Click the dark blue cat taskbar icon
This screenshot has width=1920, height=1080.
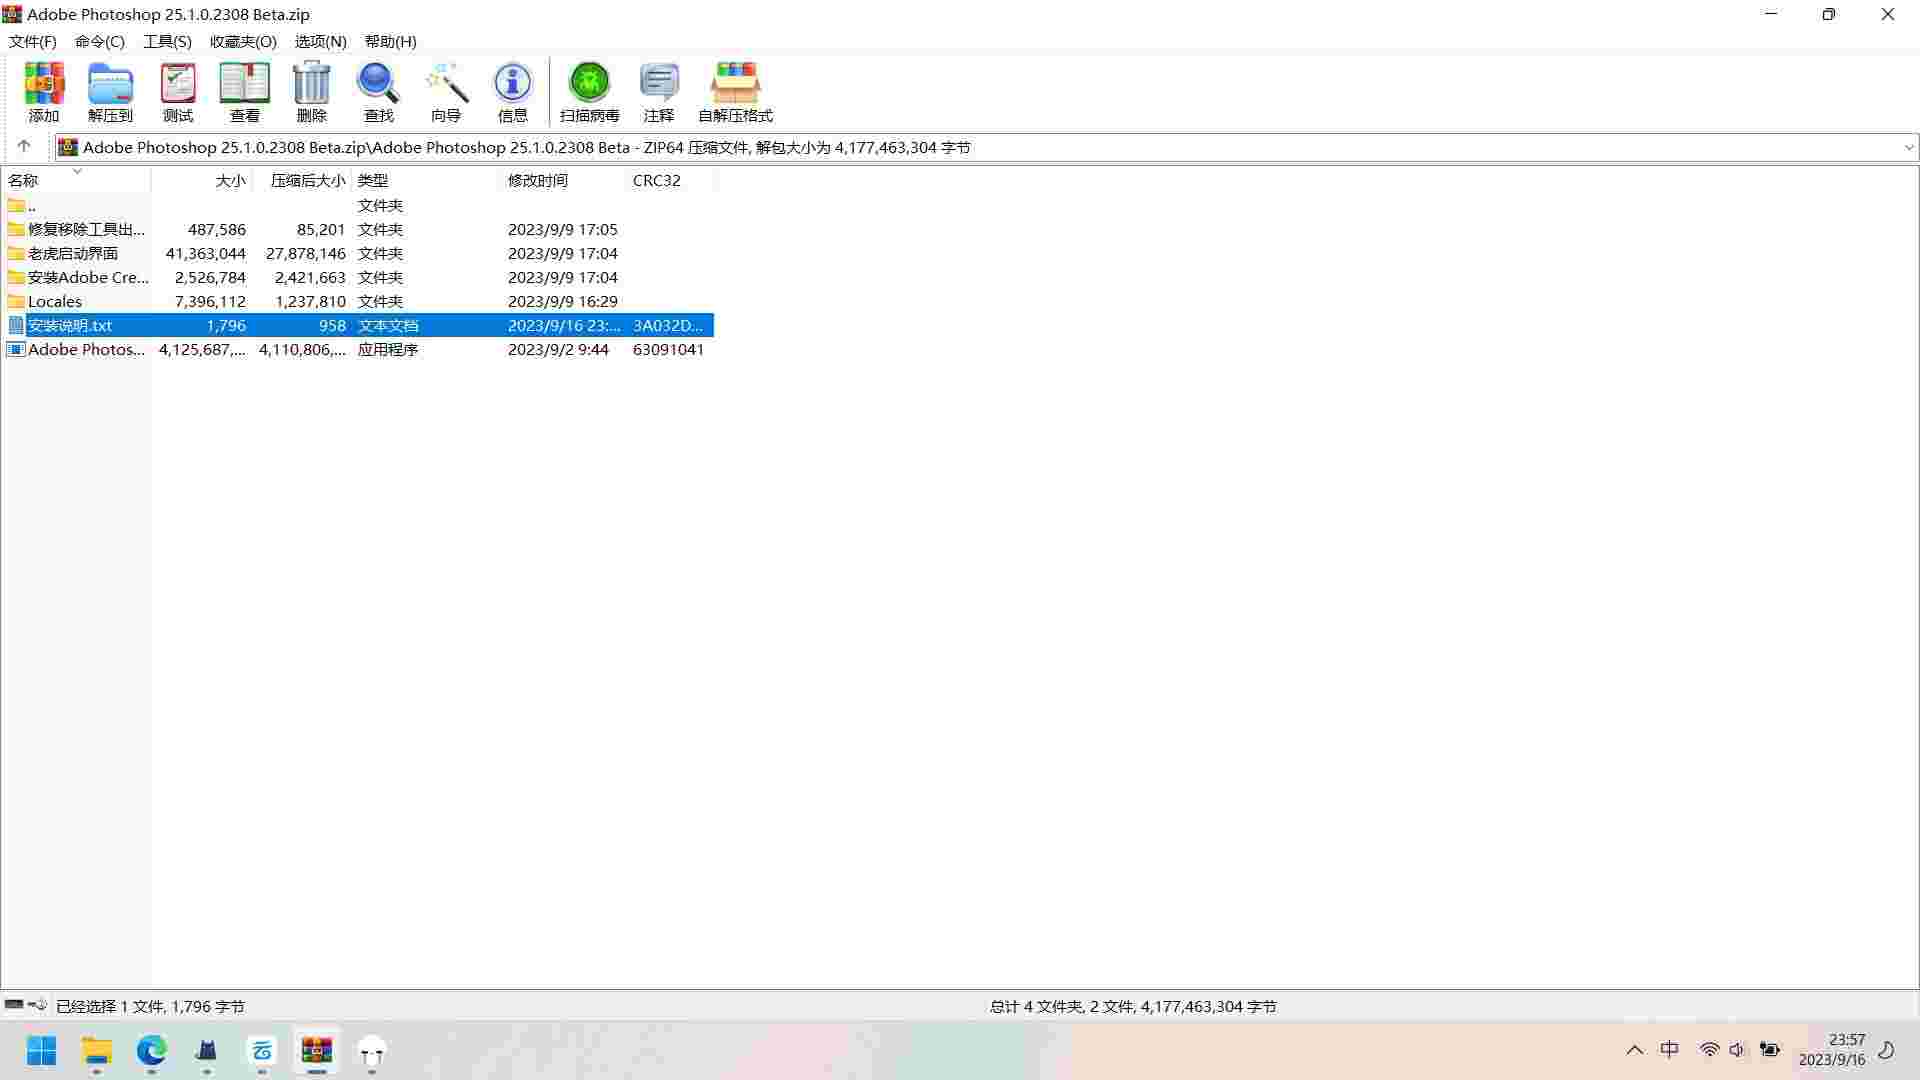click(207, 1051)
